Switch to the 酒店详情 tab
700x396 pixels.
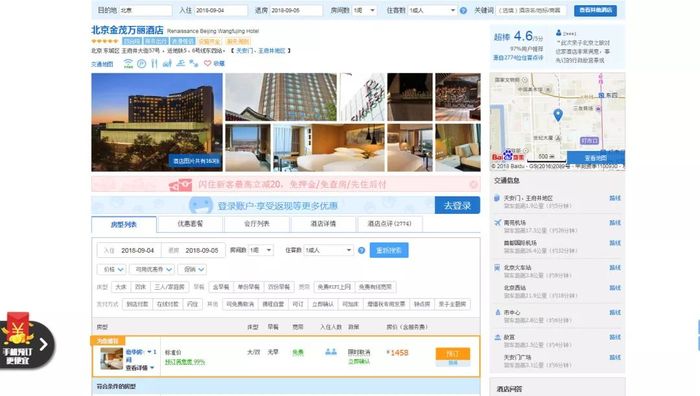pyautogui.click(x=323, y=224)
